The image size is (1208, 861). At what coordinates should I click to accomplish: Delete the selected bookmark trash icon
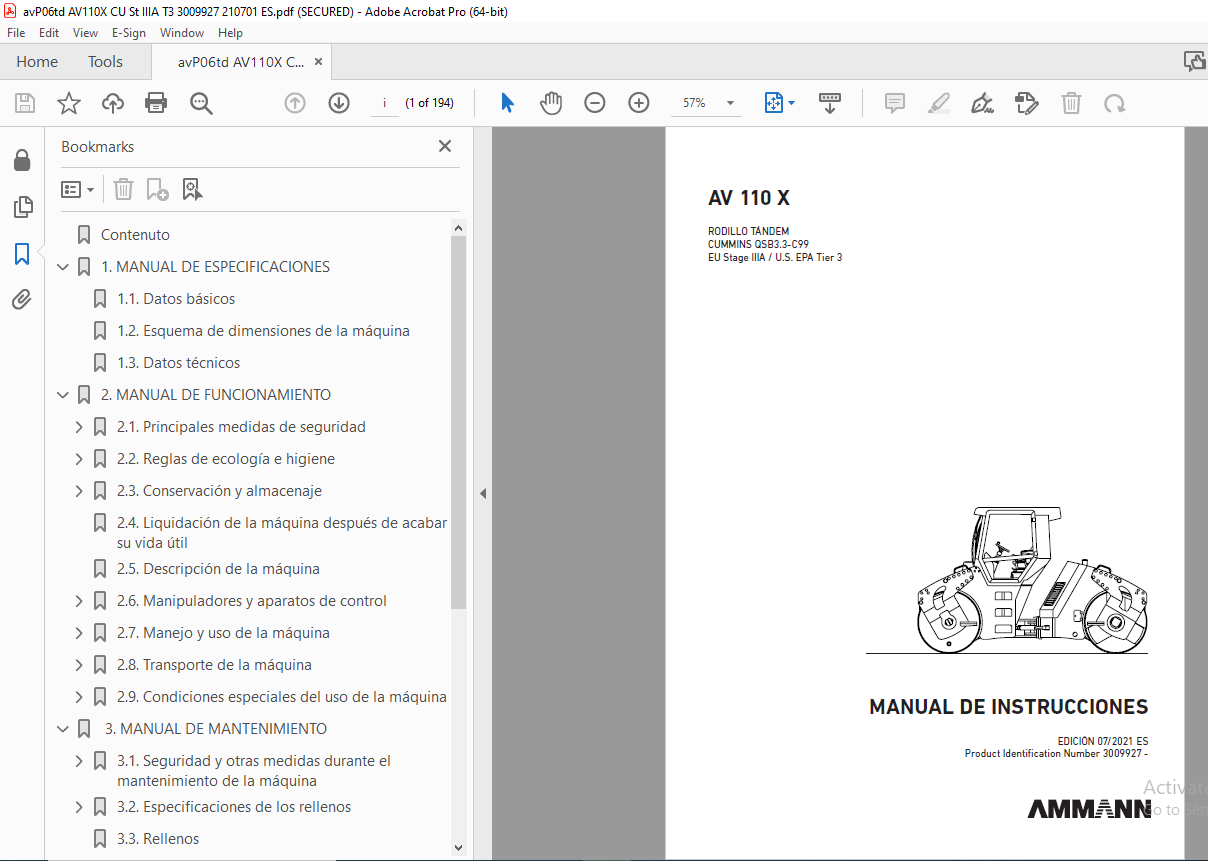(x=123, y=189)
